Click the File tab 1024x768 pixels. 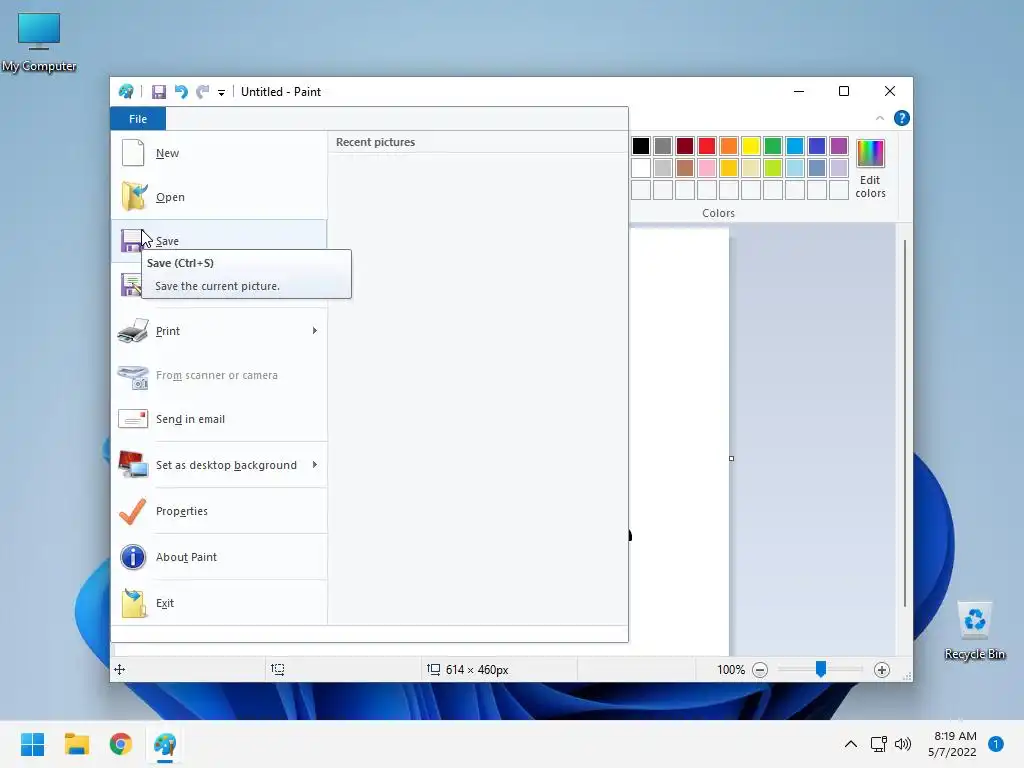pos(138,119)
